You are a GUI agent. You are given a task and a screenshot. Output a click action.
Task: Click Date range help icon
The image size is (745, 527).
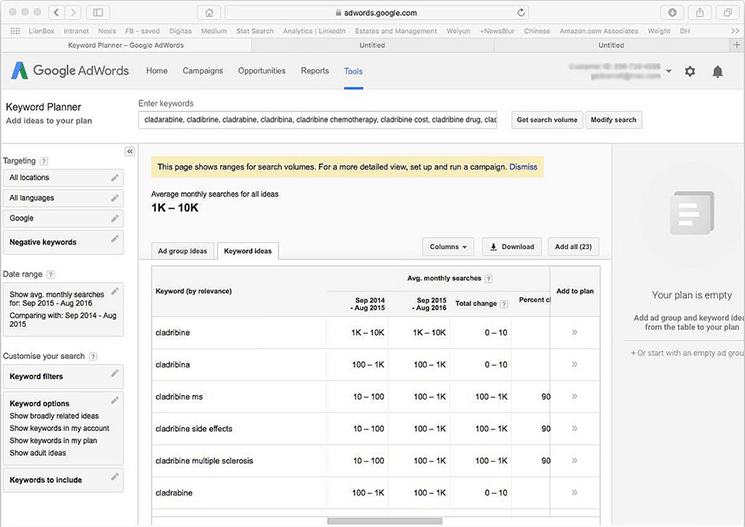tap(51, 275)
